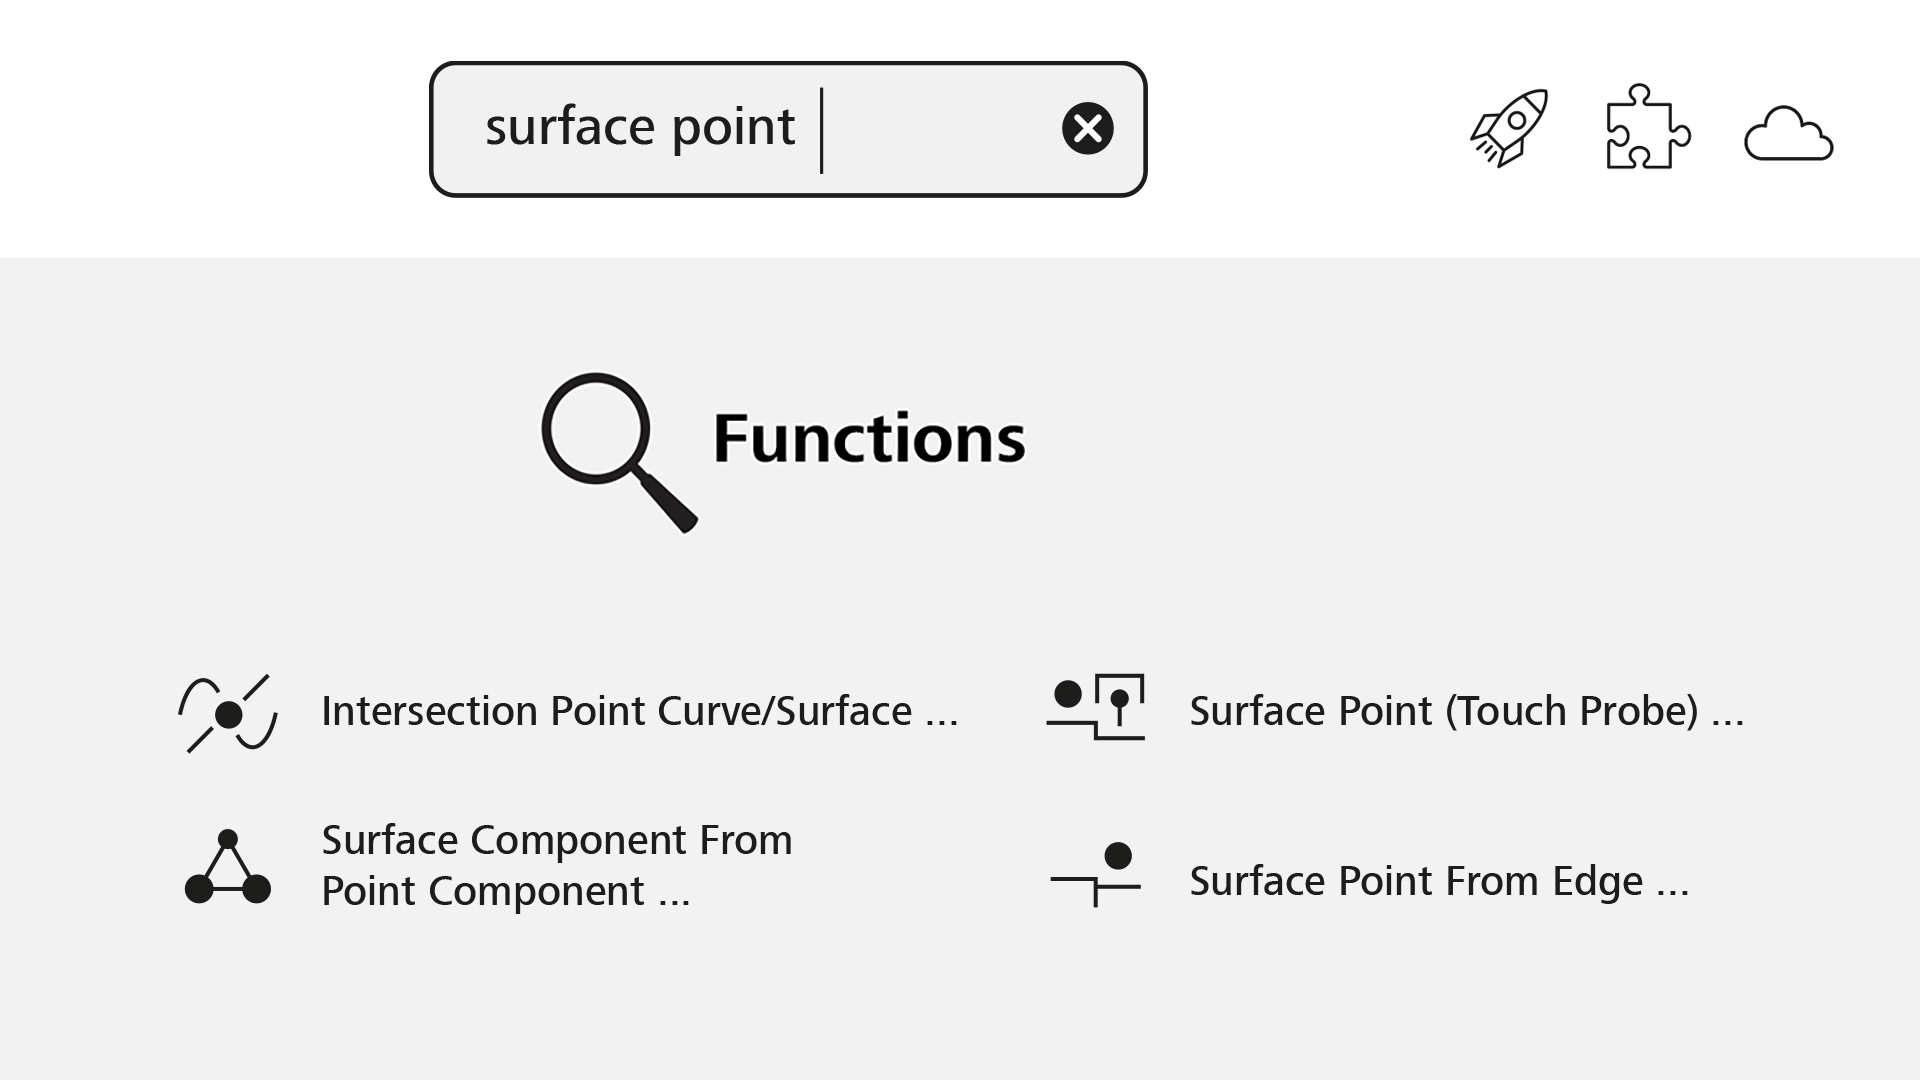Viewport: 1920px width, 1080px height.
Task: Click the Functions heading
Action: click(869, 439)
